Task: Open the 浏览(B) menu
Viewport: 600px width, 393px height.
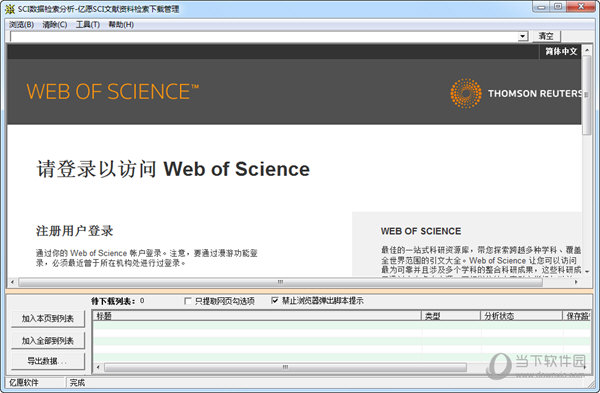Action: pyautogui.click(x=21, y=24)
